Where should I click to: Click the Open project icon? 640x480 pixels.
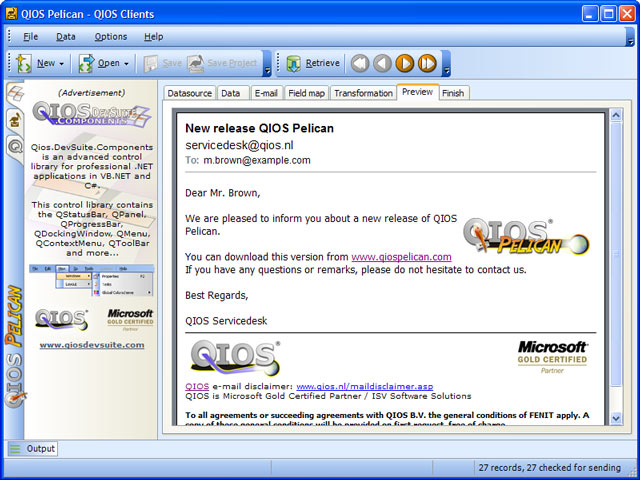pyautogui.click(x=86, y=63)
